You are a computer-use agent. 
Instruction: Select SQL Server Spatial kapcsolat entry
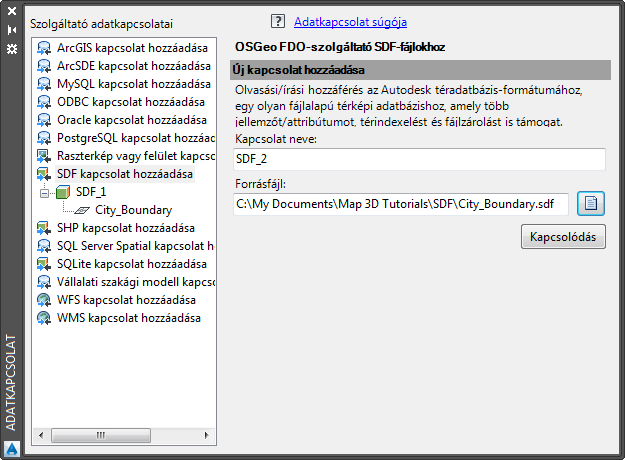(x=136, y=246)
